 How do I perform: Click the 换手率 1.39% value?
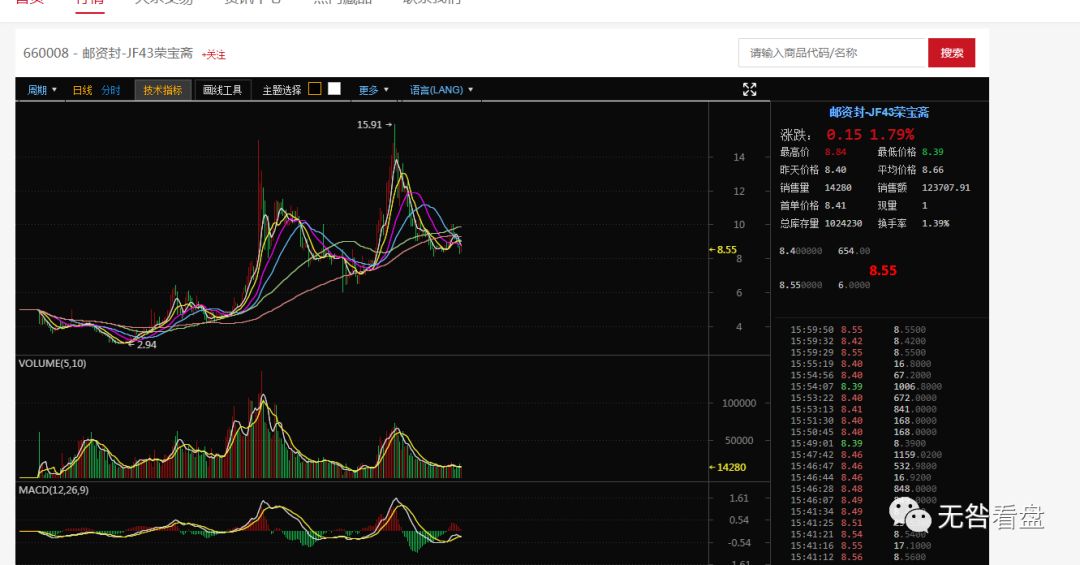(x=935, y=224)
